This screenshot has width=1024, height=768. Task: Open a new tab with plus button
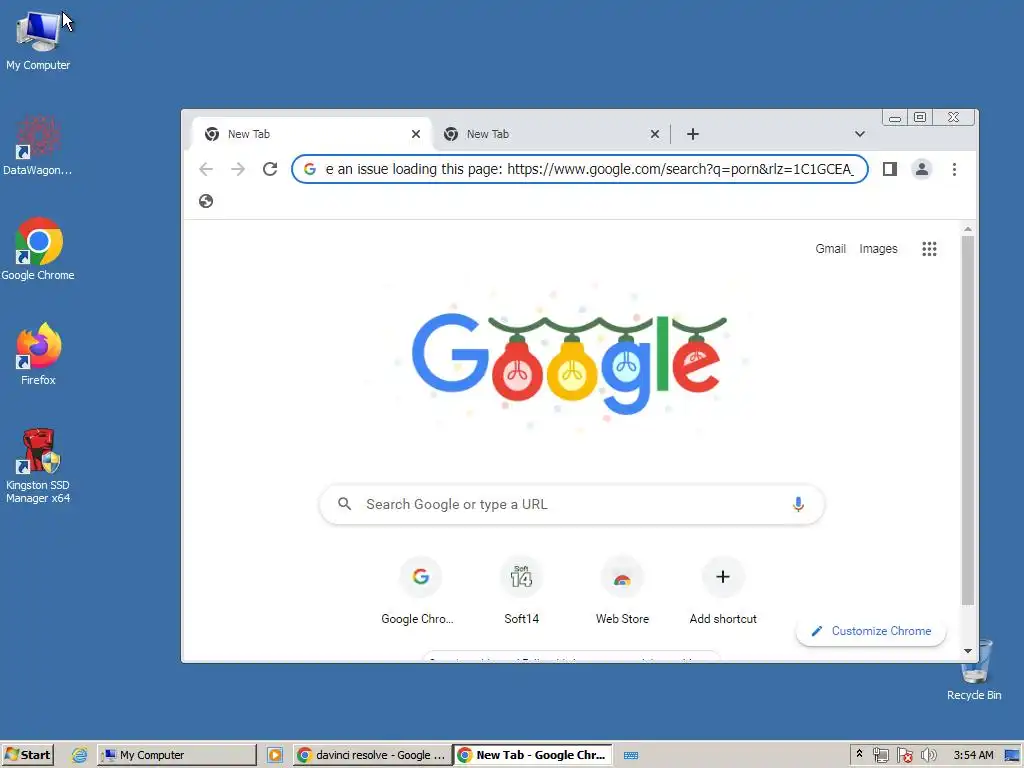pyautogui.click(x=693, y=134)
